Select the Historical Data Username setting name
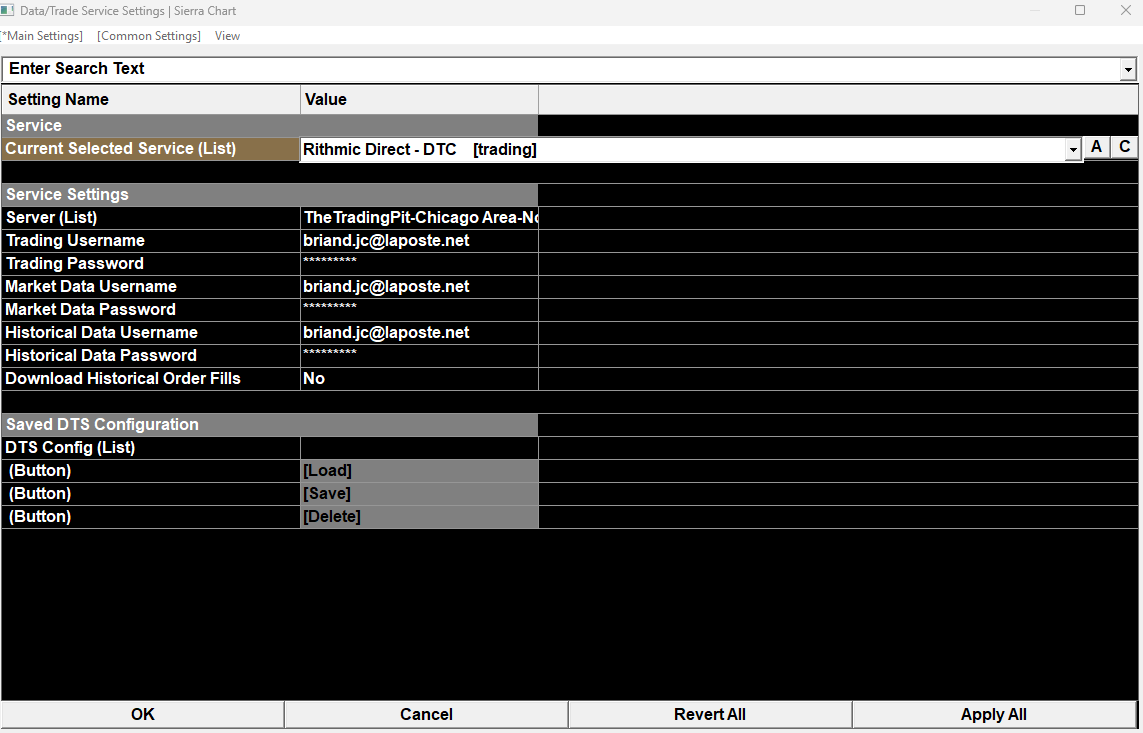The image size is (1143, 733). pyautogui.click(x=151, y=332)
